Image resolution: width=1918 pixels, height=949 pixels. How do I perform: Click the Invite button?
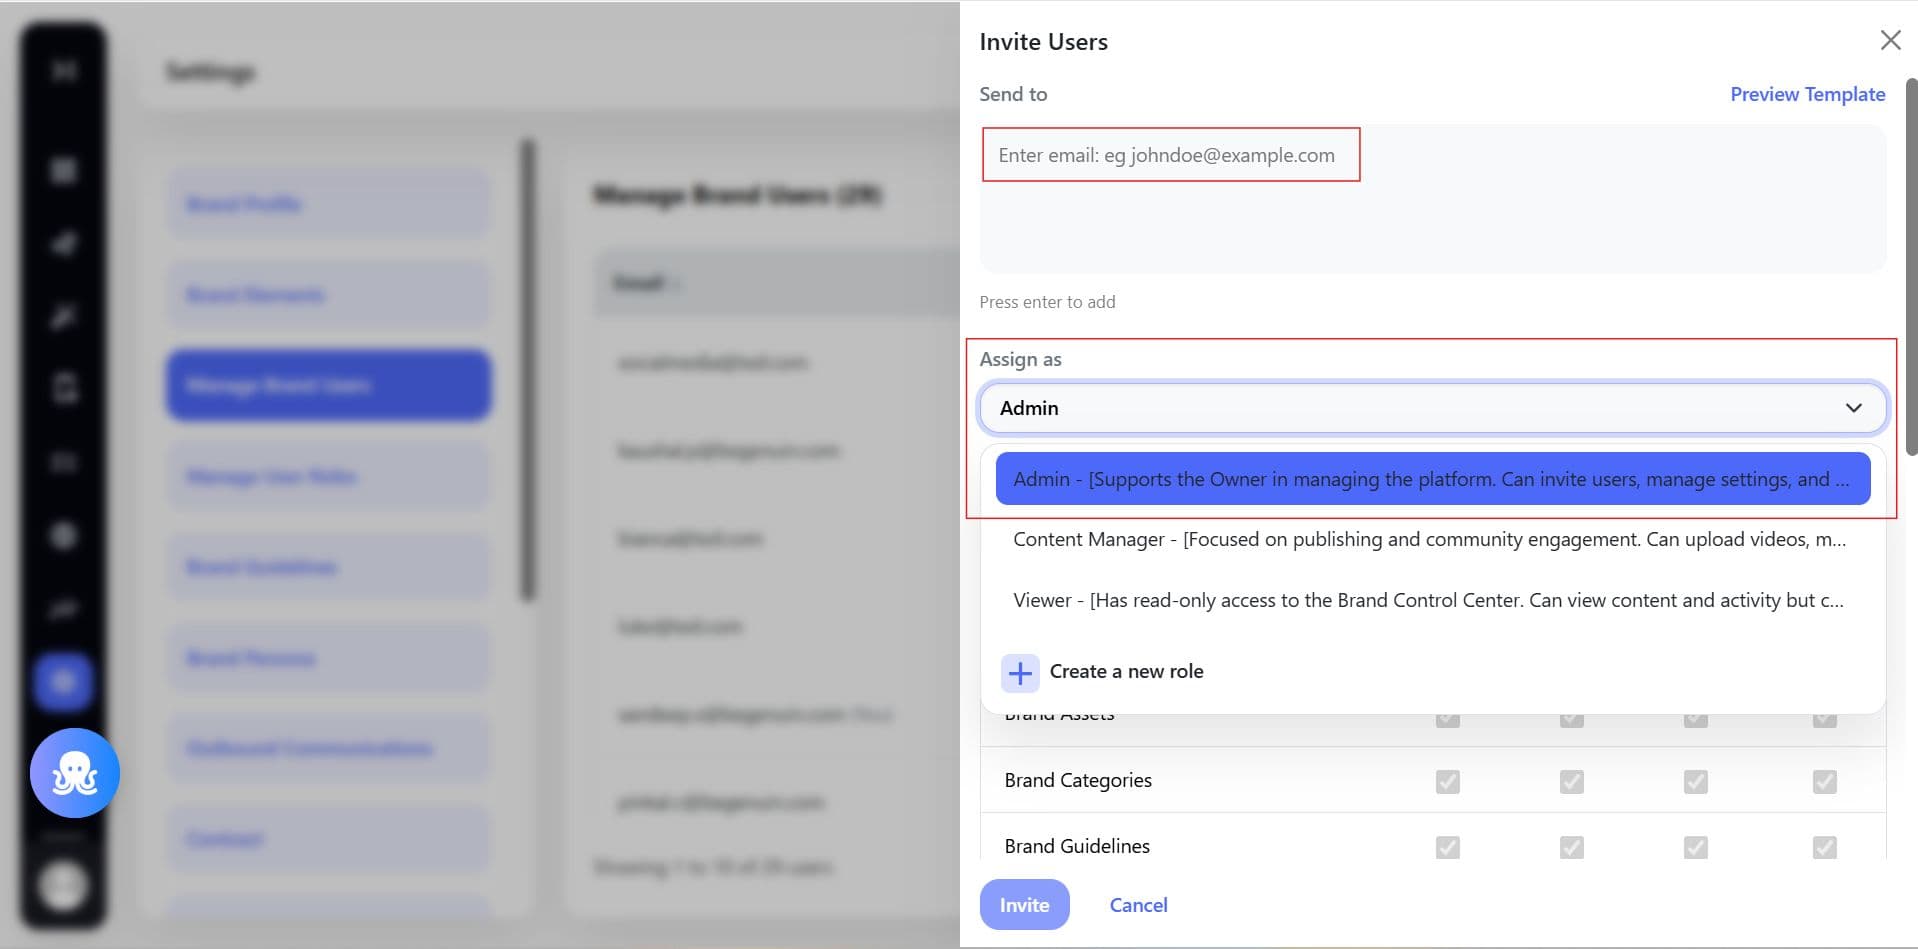(1024, 905)
